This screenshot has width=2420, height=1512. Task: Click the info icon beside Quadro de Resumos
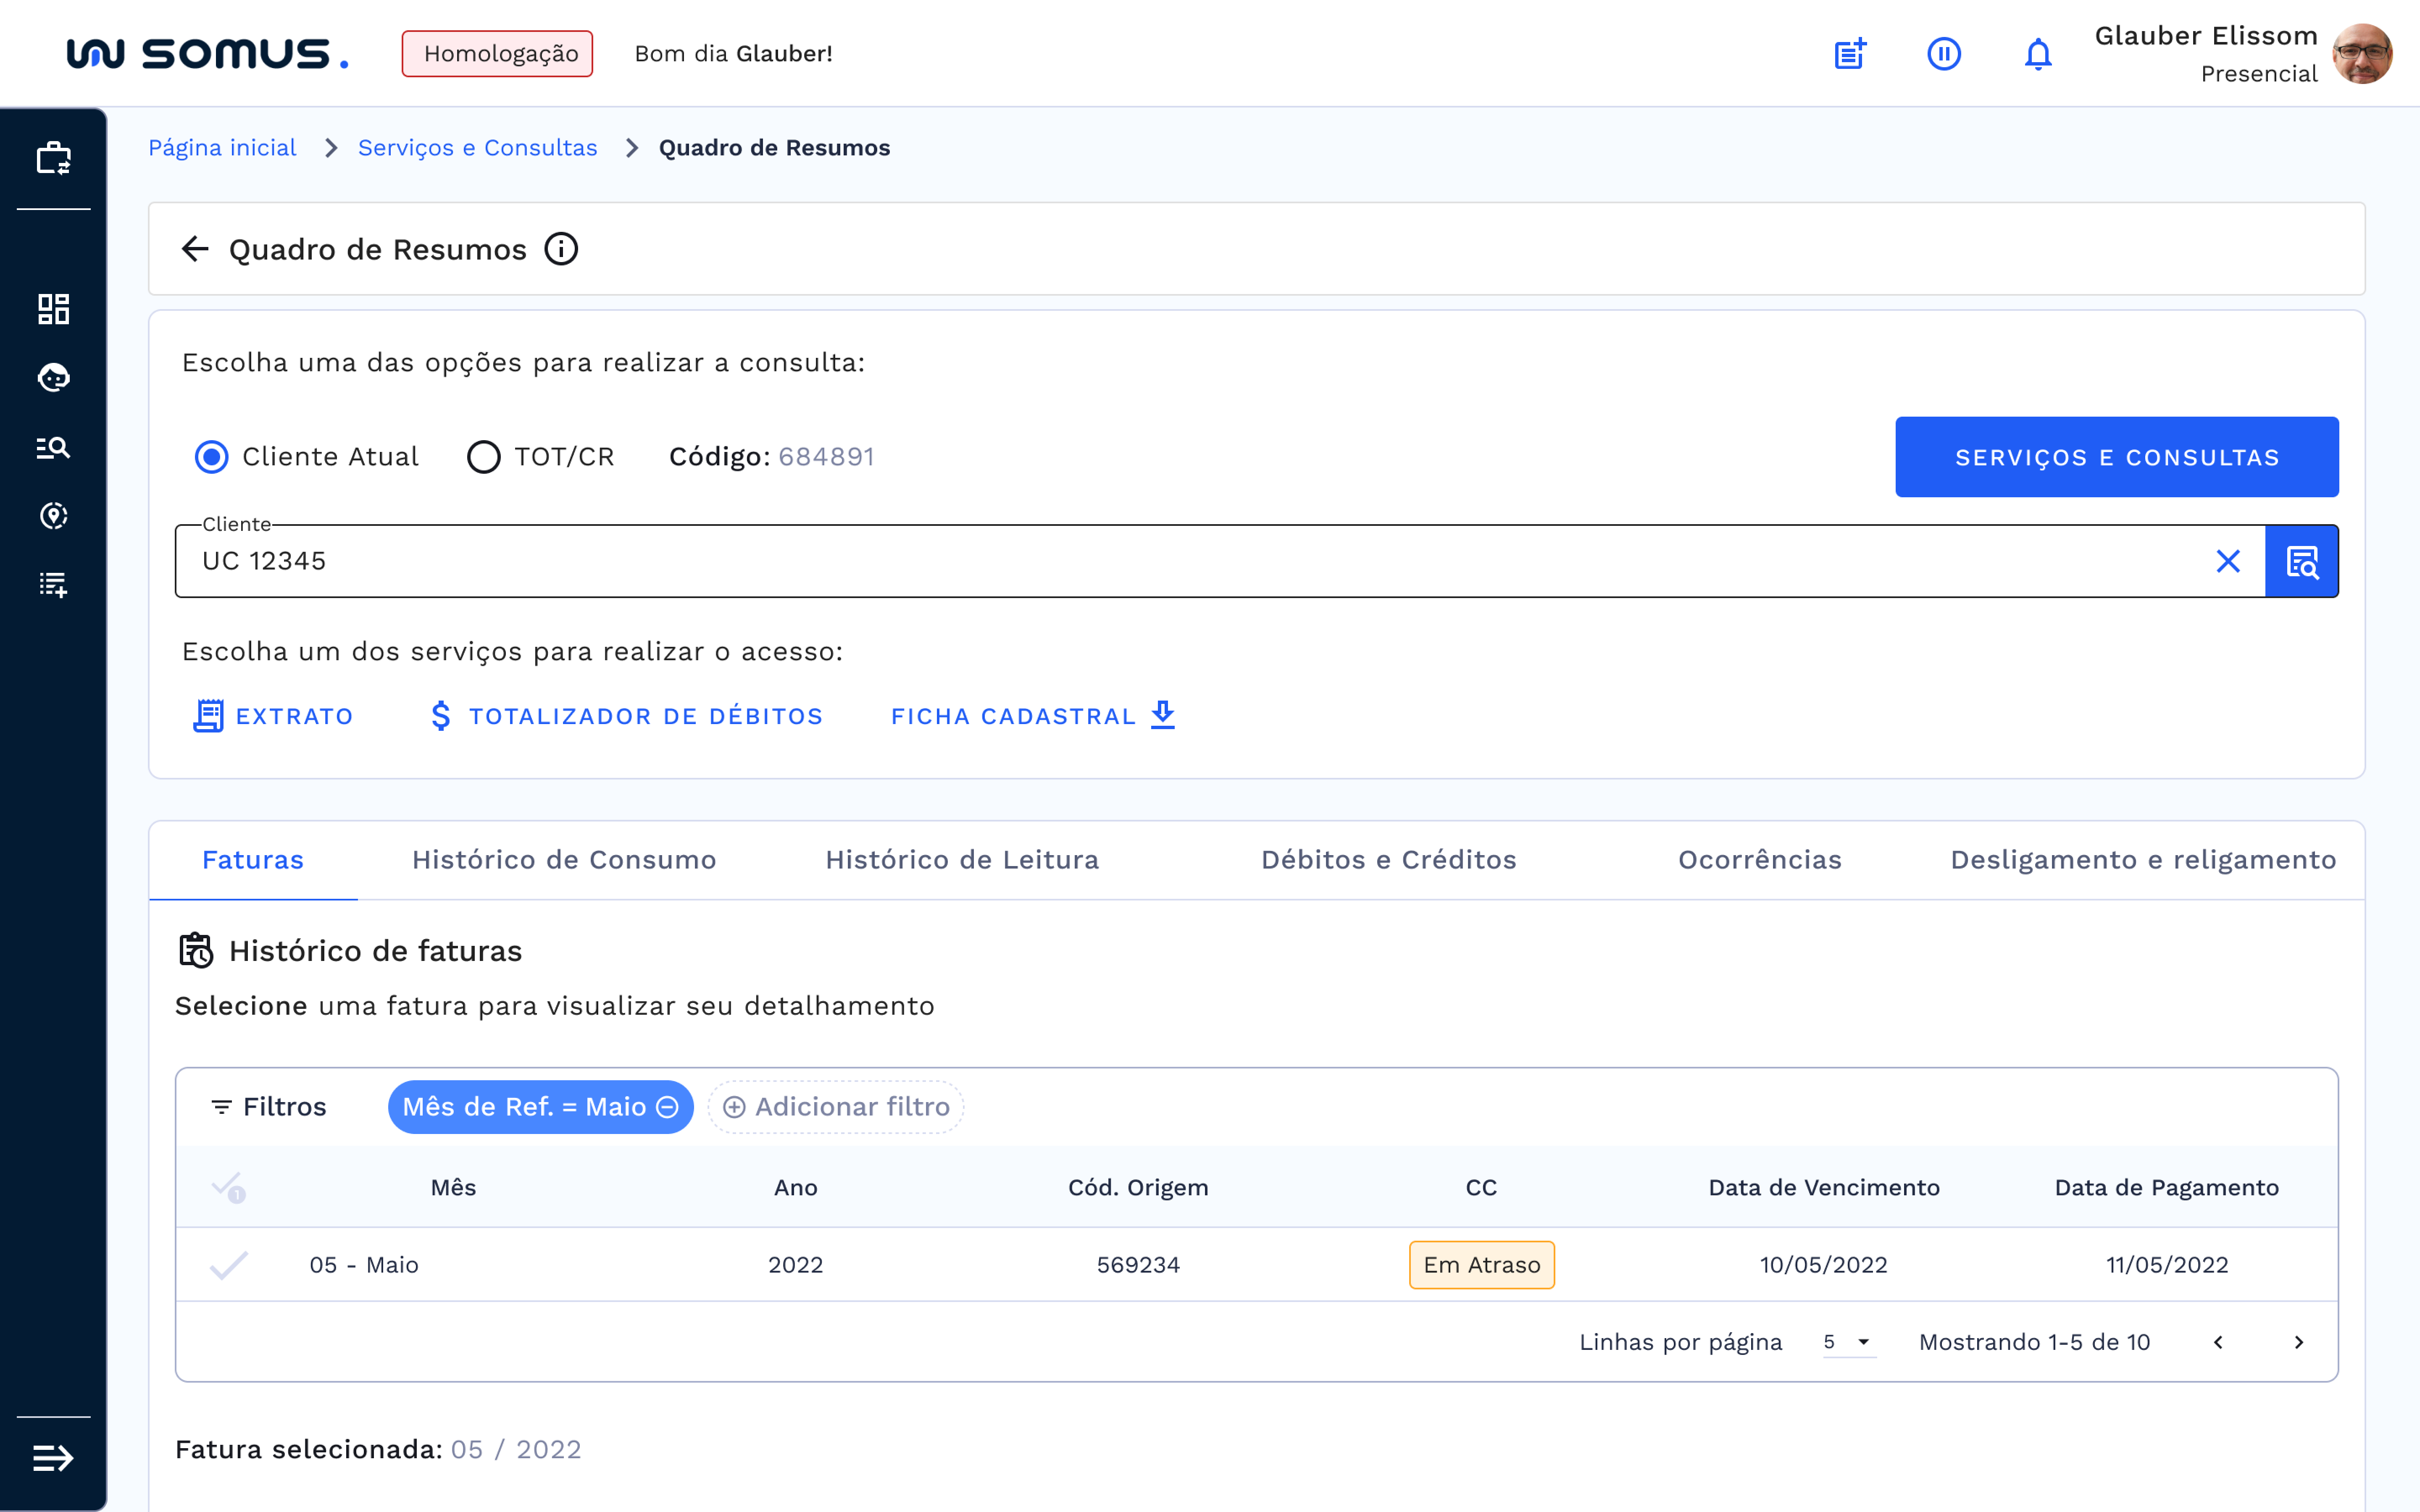pos(561,249)
